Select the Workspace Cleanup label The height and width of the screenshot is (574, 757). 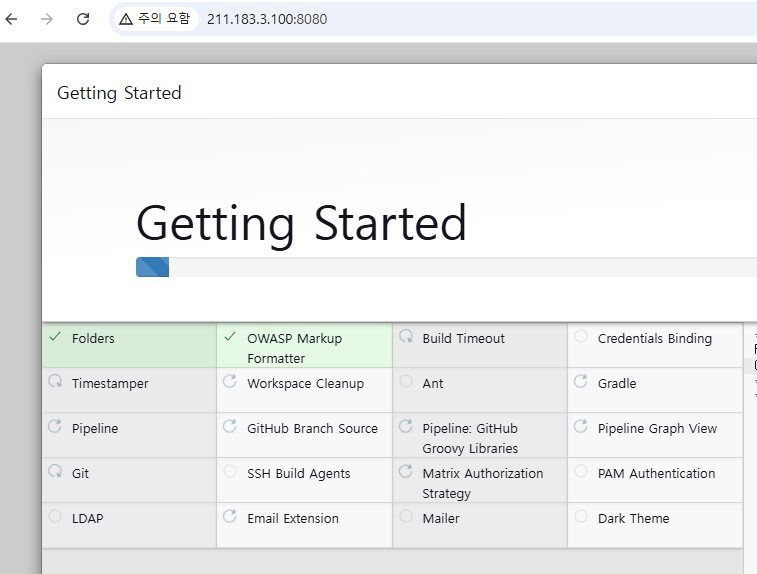click(x=306, y=384)
